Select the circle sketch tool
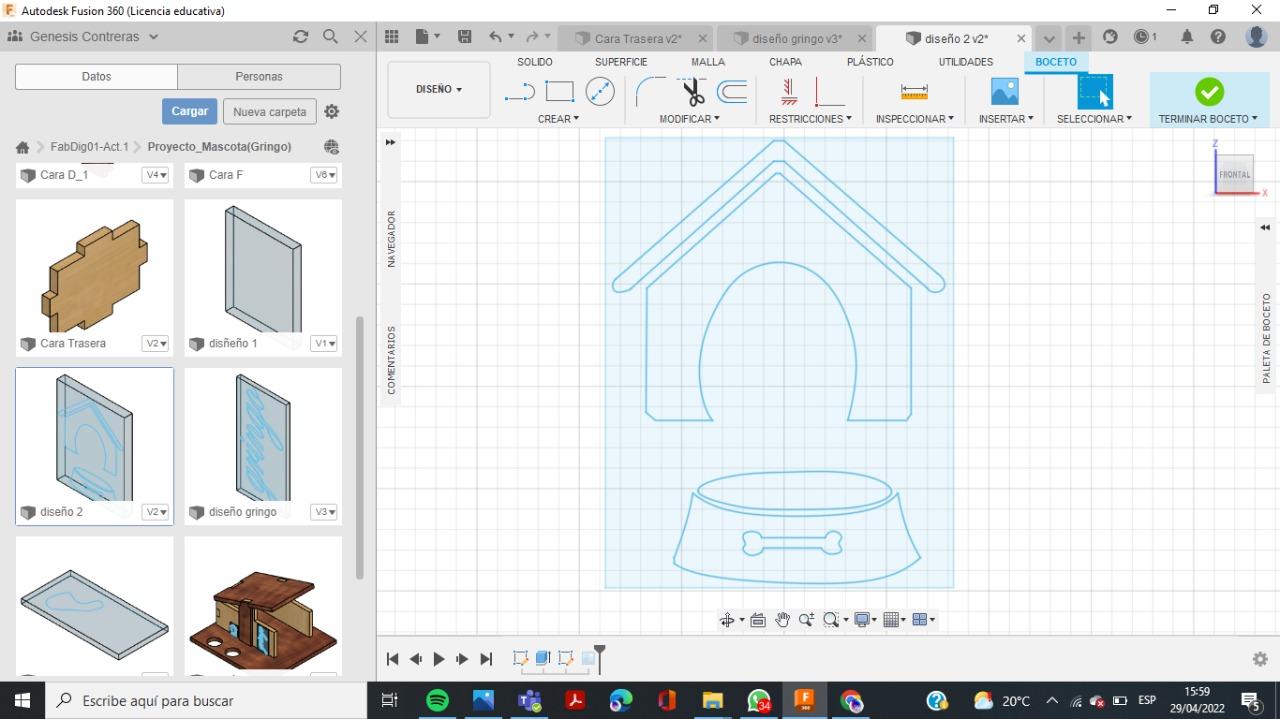This screenshot has width=1280, height=719. 600,92
